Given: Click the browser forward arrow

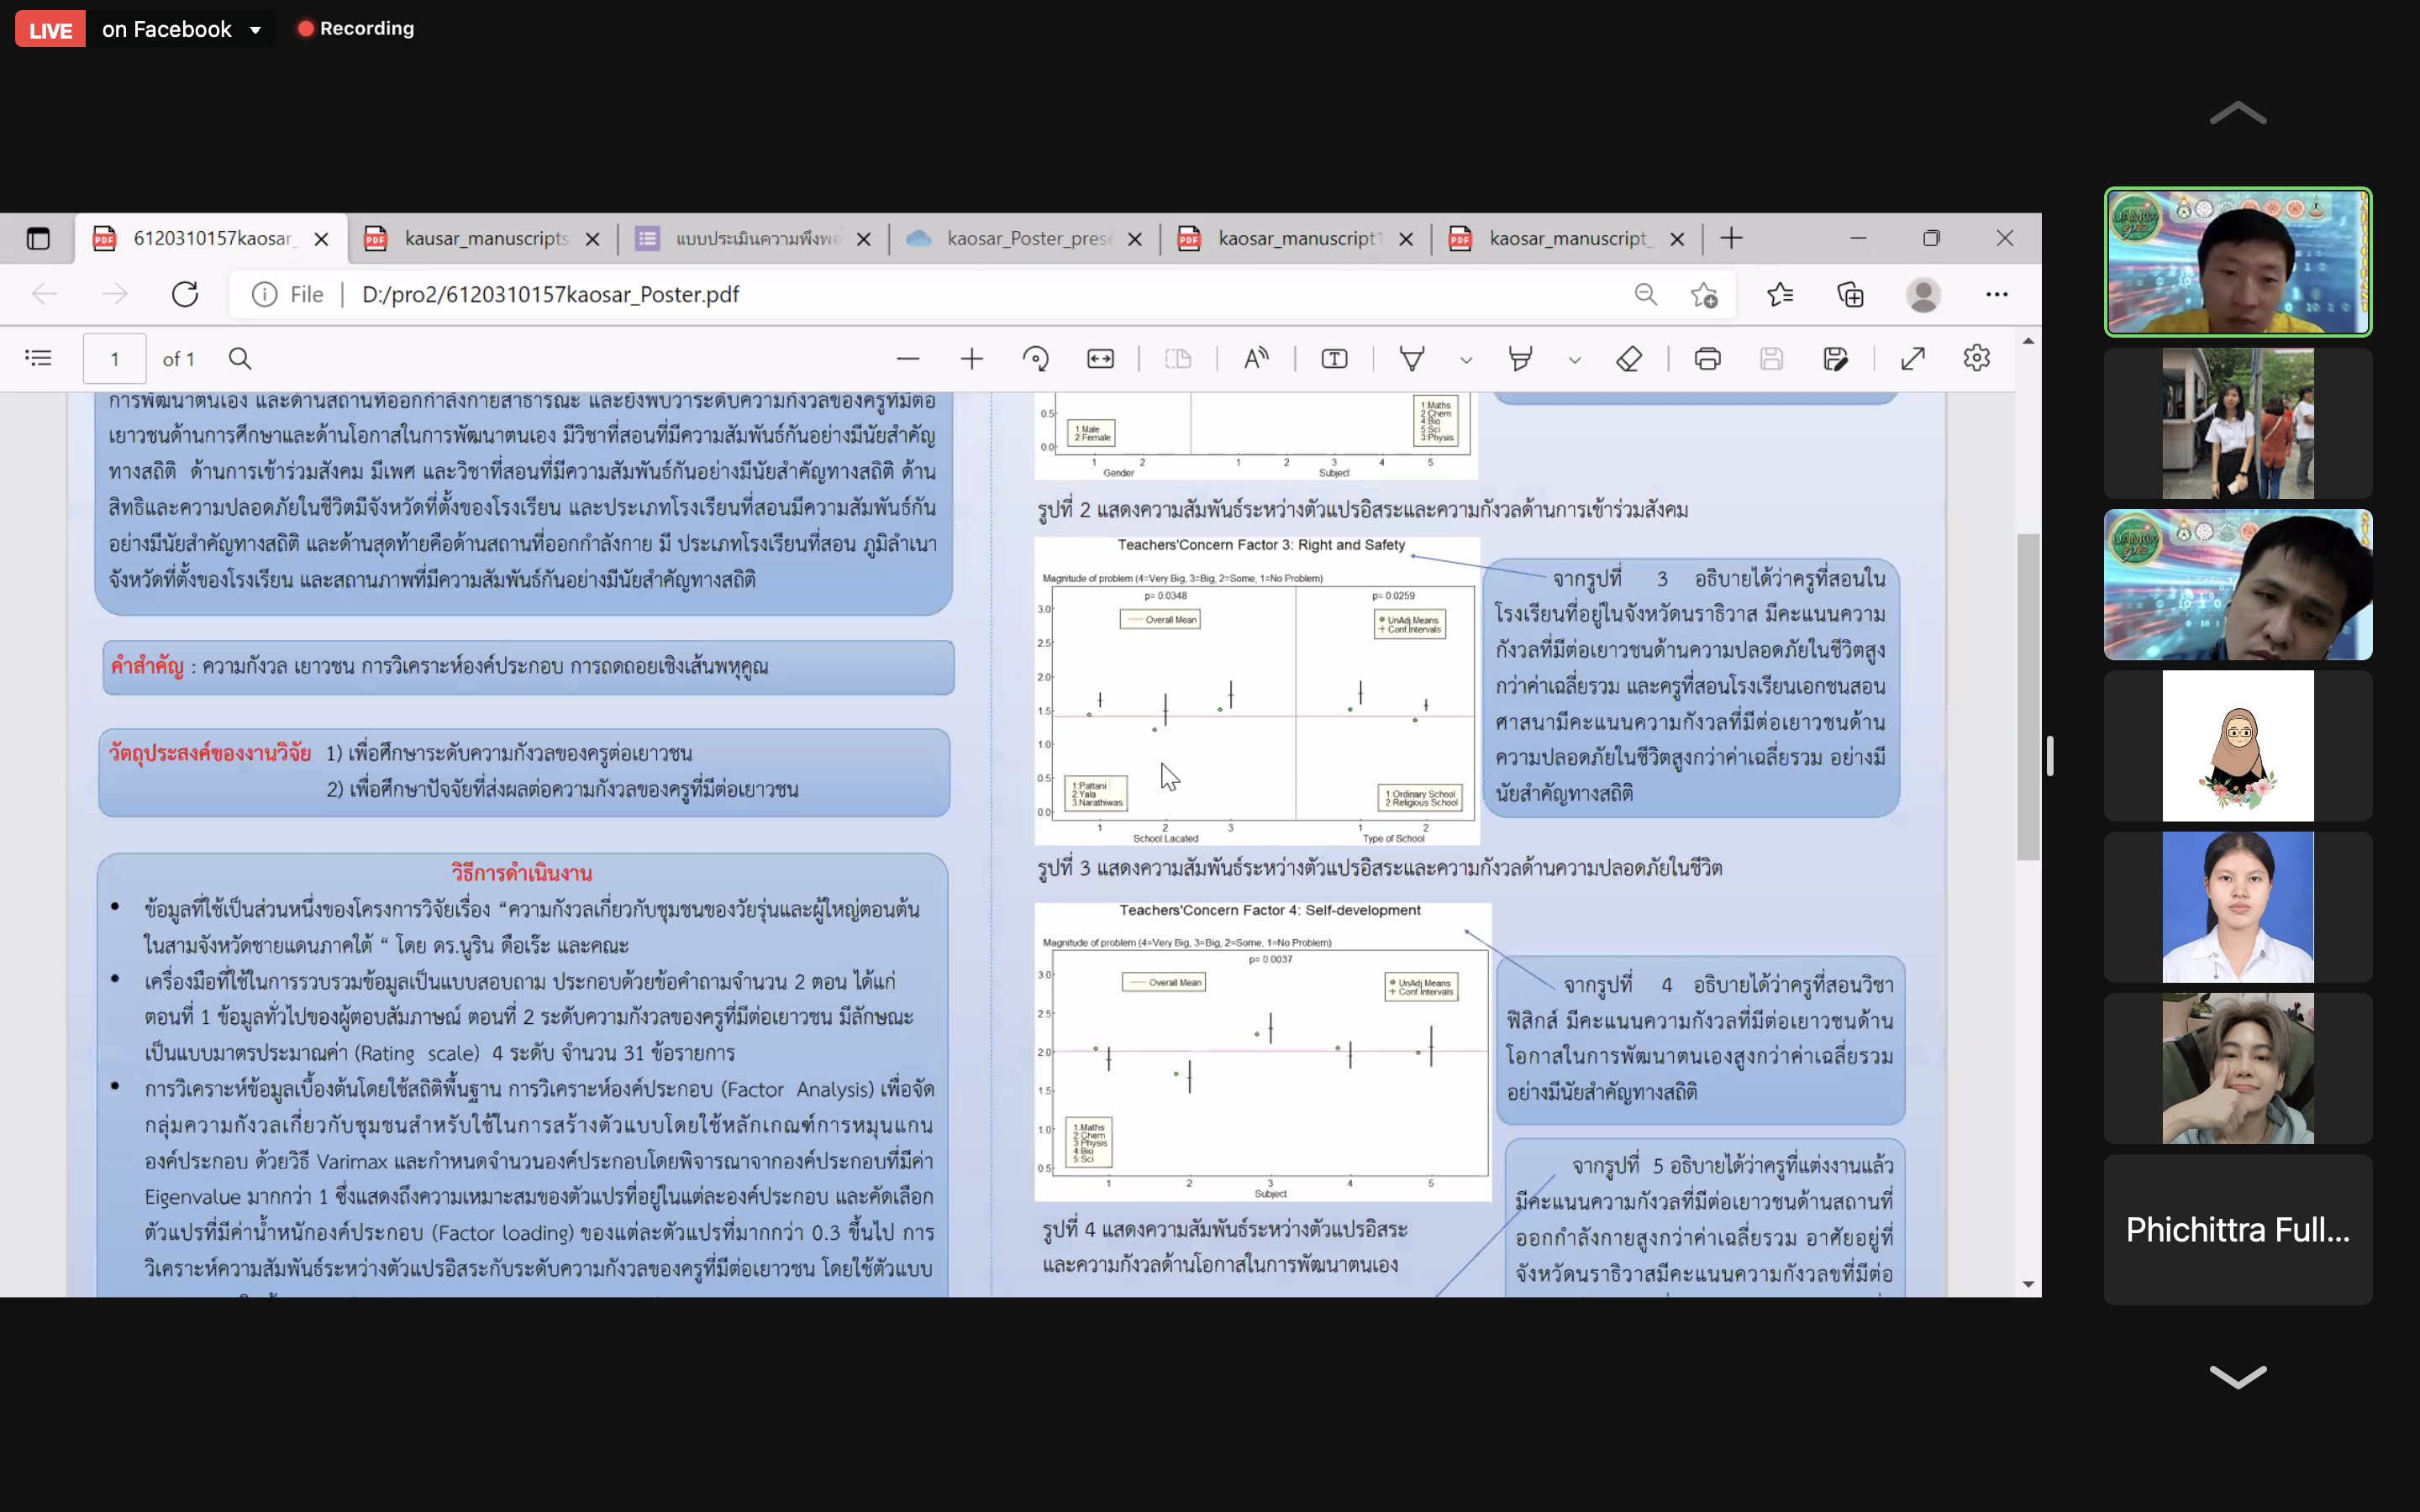Looking at the screenshot, I should pyautogui.click(x=115, y=294).
